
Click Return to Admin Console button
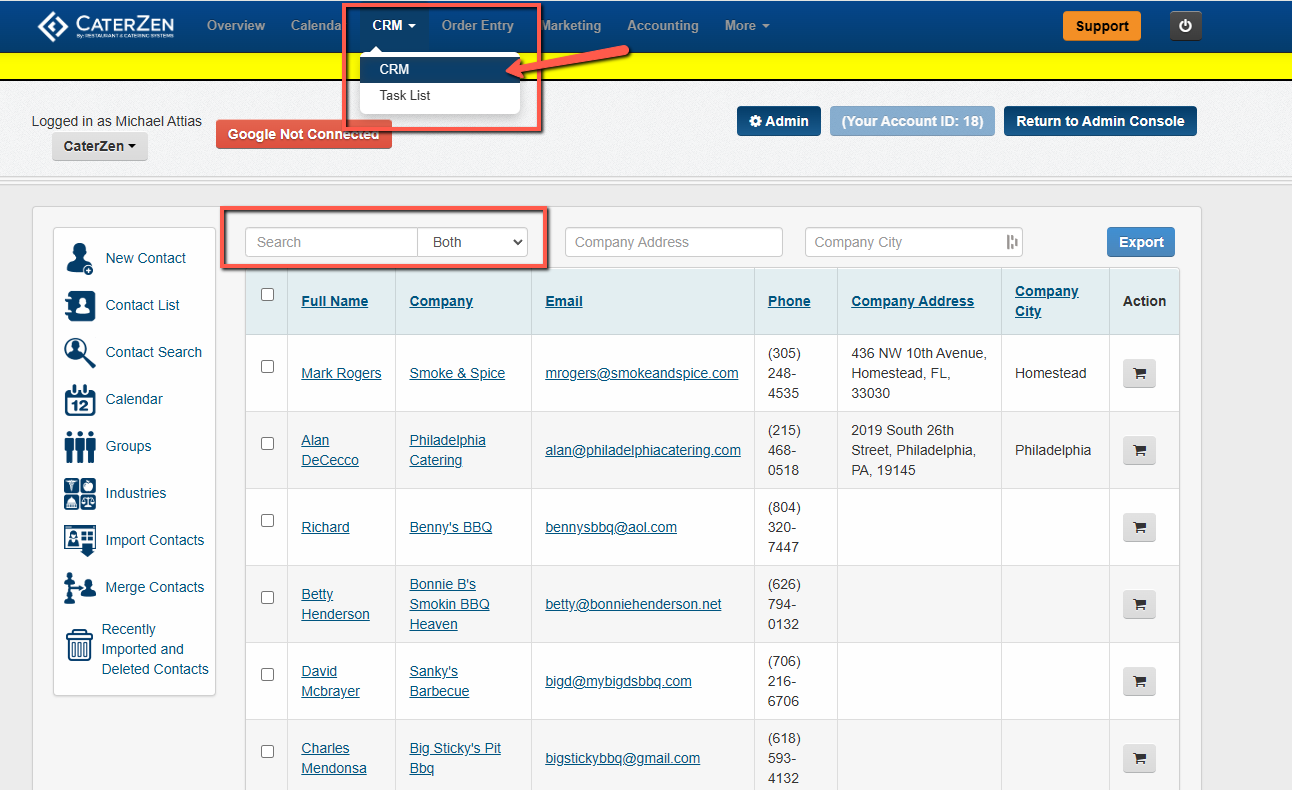pos(1100,121)
